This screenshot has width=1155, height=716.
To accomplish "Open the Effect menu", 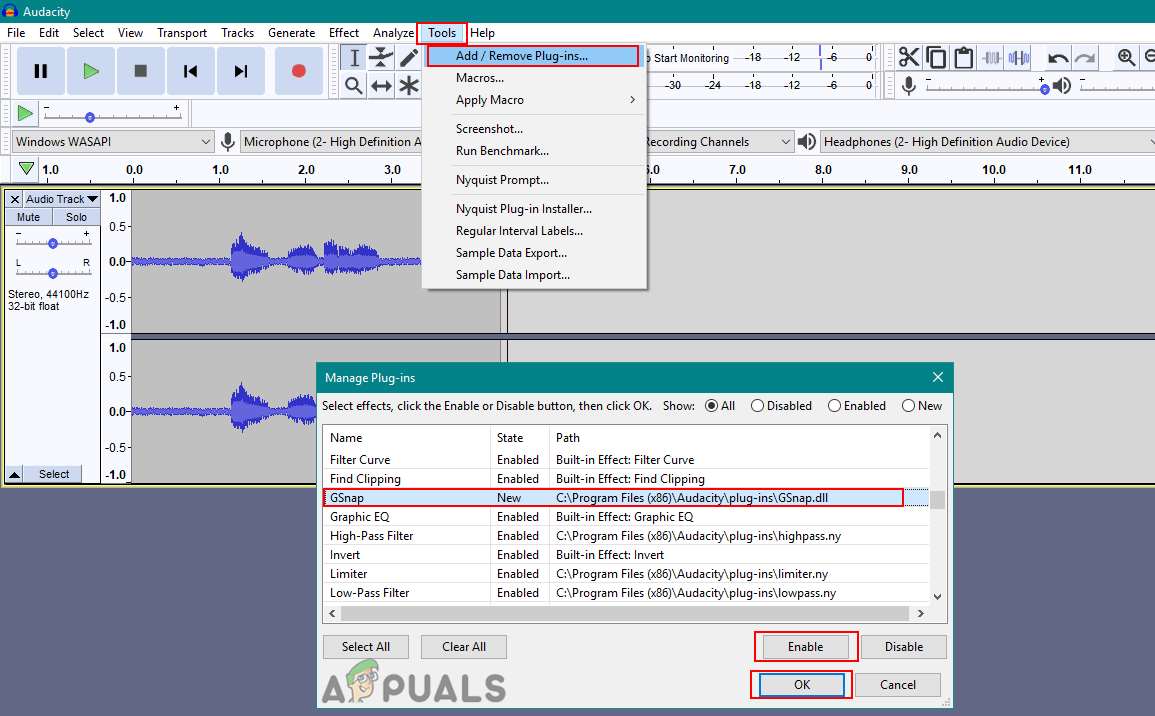I will pos(343,32).
